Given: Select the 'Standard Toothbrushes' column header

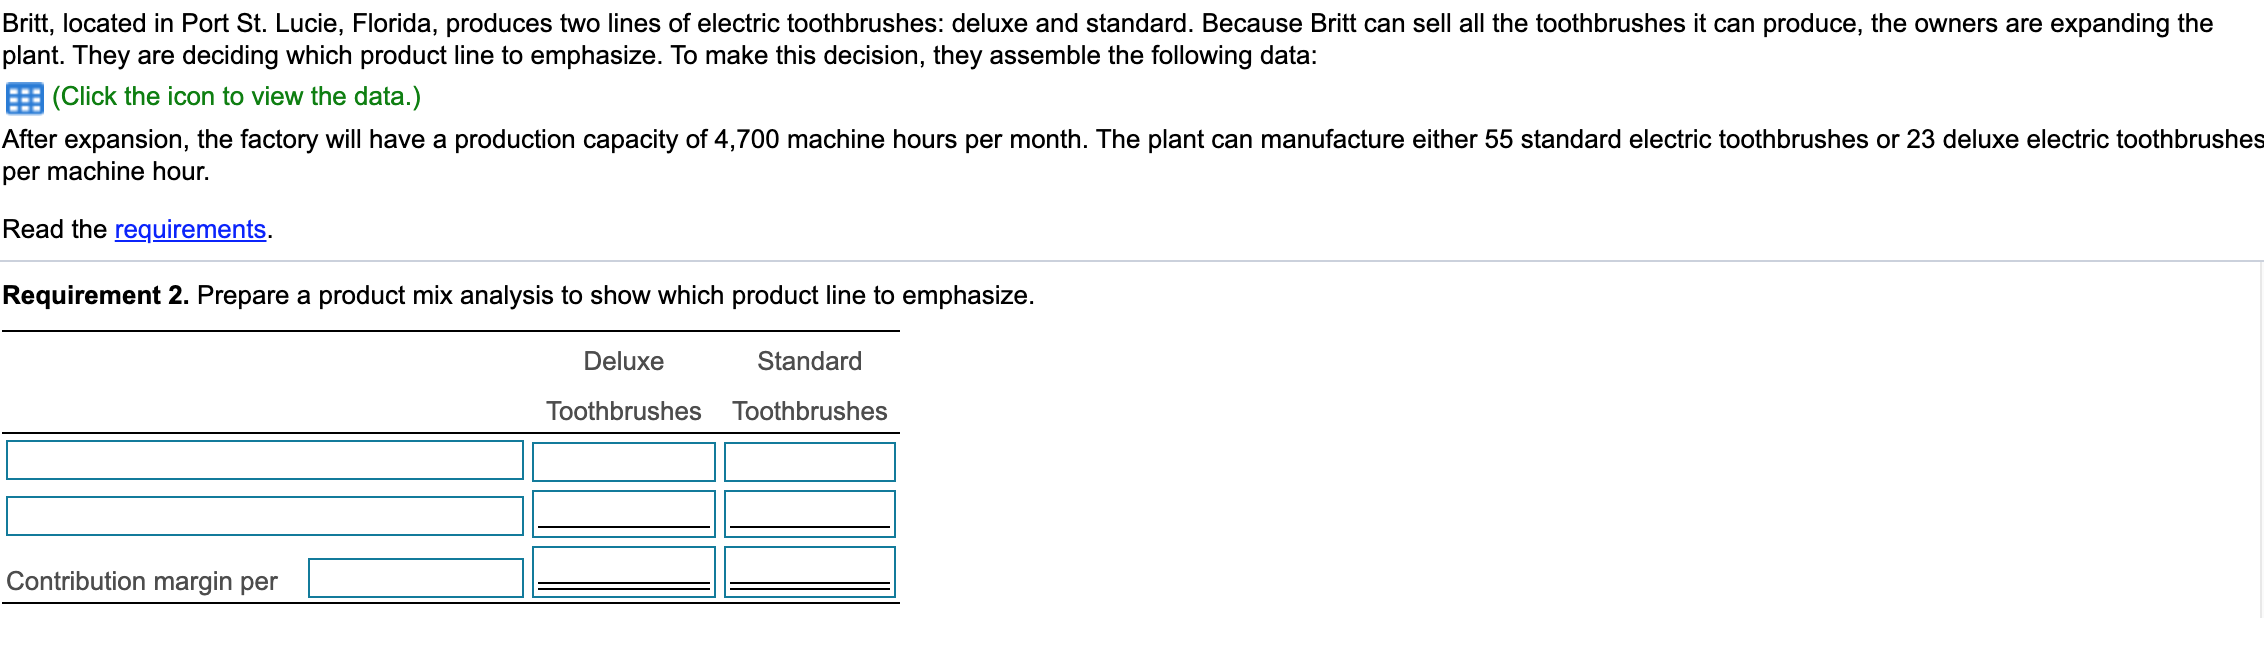Looking at the screenshot, I should pyautogui.click(x=808, y=386).
